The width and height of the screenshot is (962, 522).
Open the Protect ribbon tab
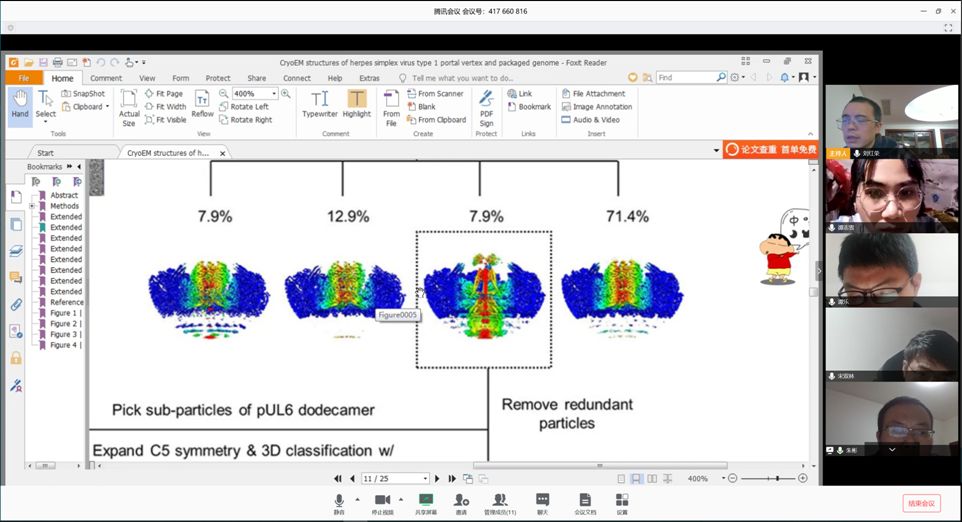click(218, 78)
